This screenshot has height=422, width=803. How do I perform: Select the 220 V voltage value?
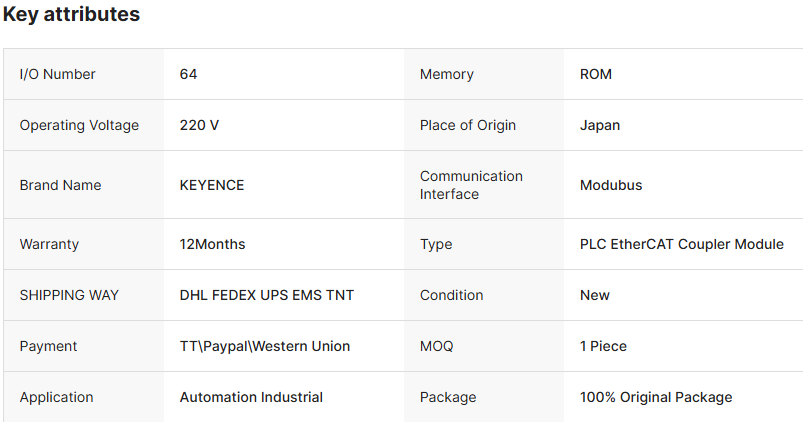[x=199, y=125]
